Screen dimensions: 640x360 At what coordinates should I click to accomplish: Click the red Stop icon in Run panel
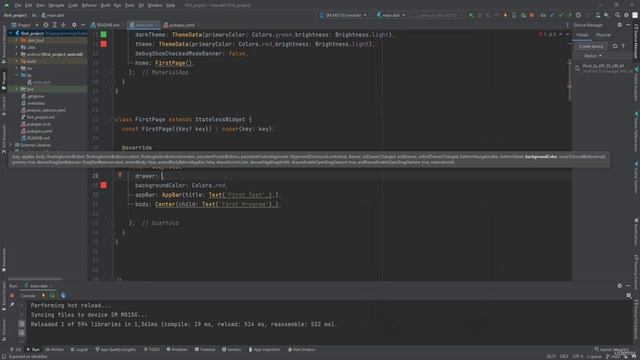[12, 296]
